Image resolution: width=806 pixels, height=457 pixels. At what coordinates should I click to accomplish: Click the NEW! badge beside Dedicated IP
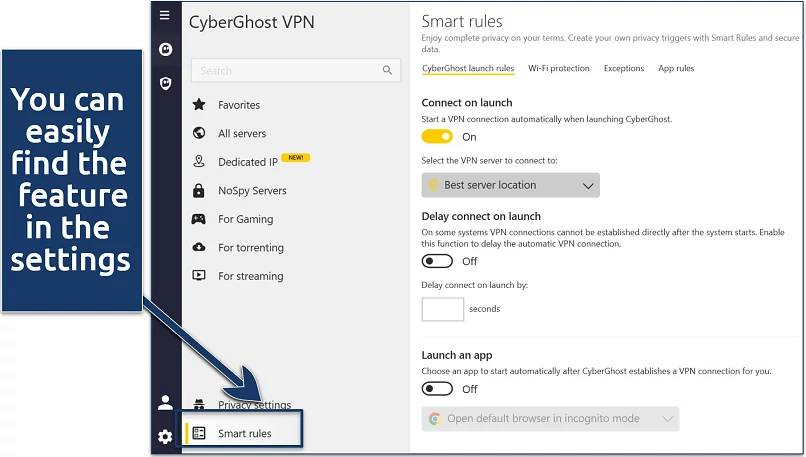(x=296, y=158)
